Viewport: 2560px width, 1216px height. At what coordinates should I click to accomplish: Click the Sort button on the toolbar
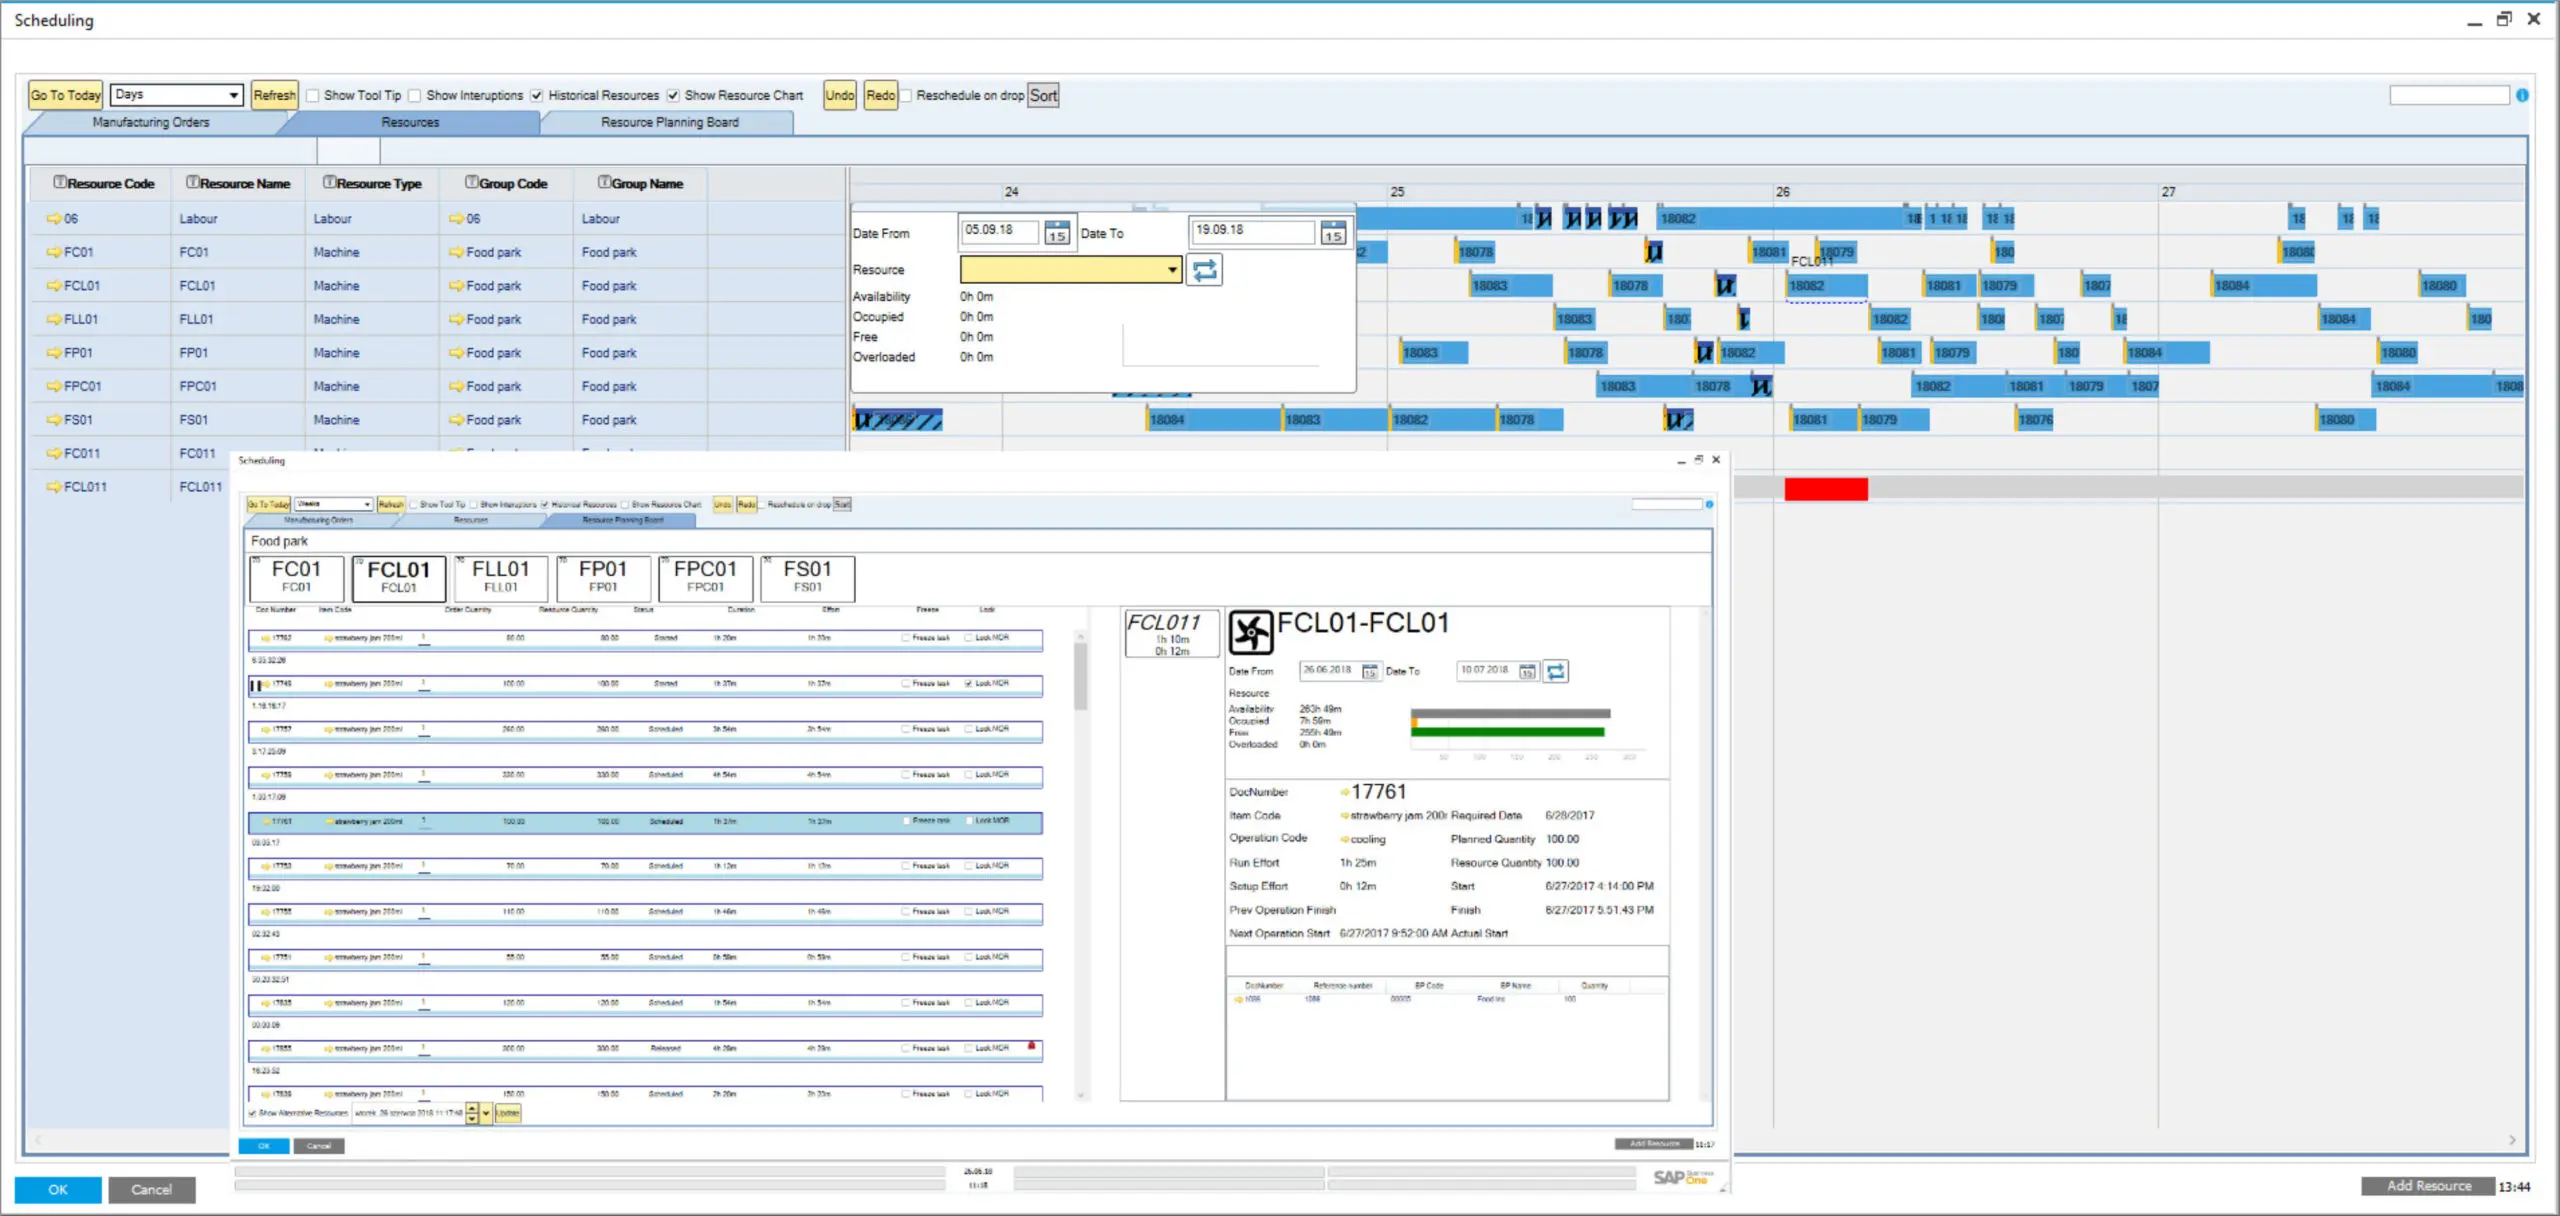[1043, 95]
